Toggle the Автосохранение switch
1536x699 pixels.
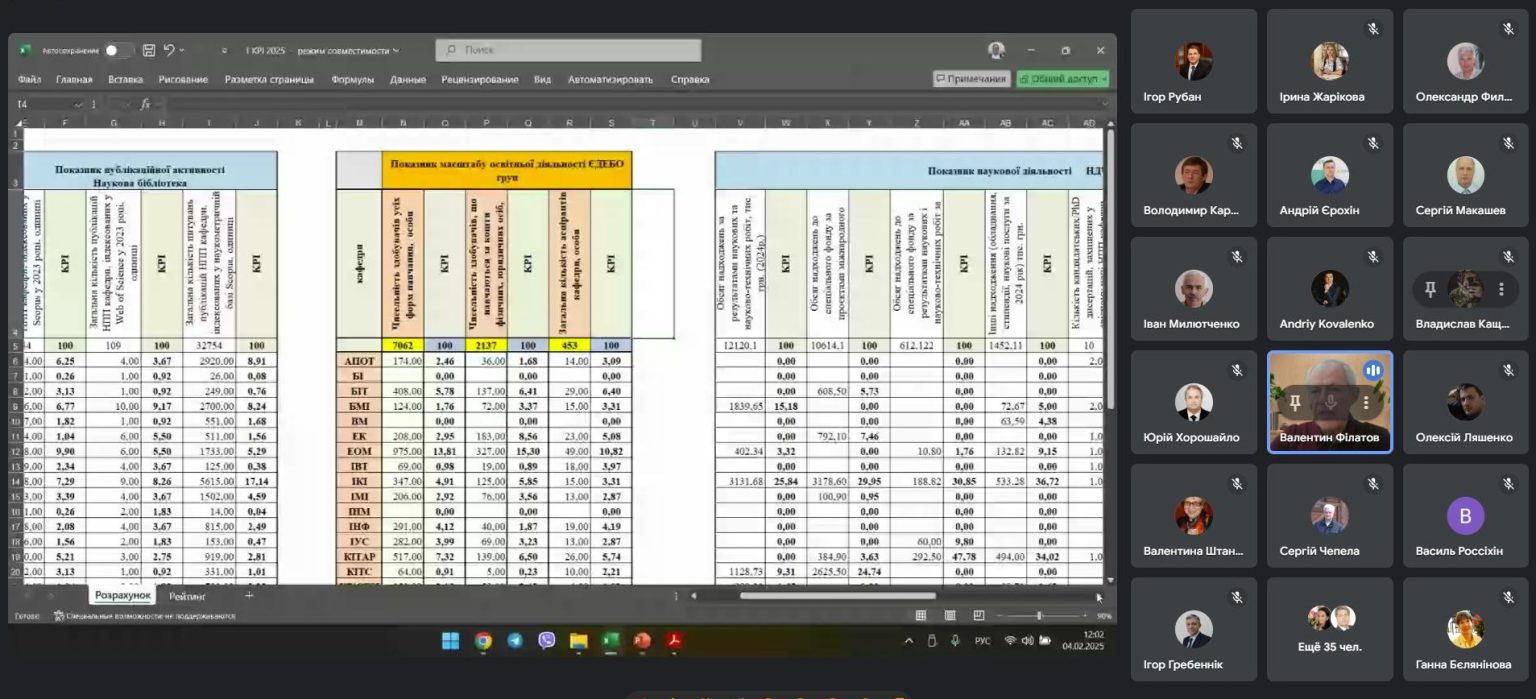[x=118, y=50]
